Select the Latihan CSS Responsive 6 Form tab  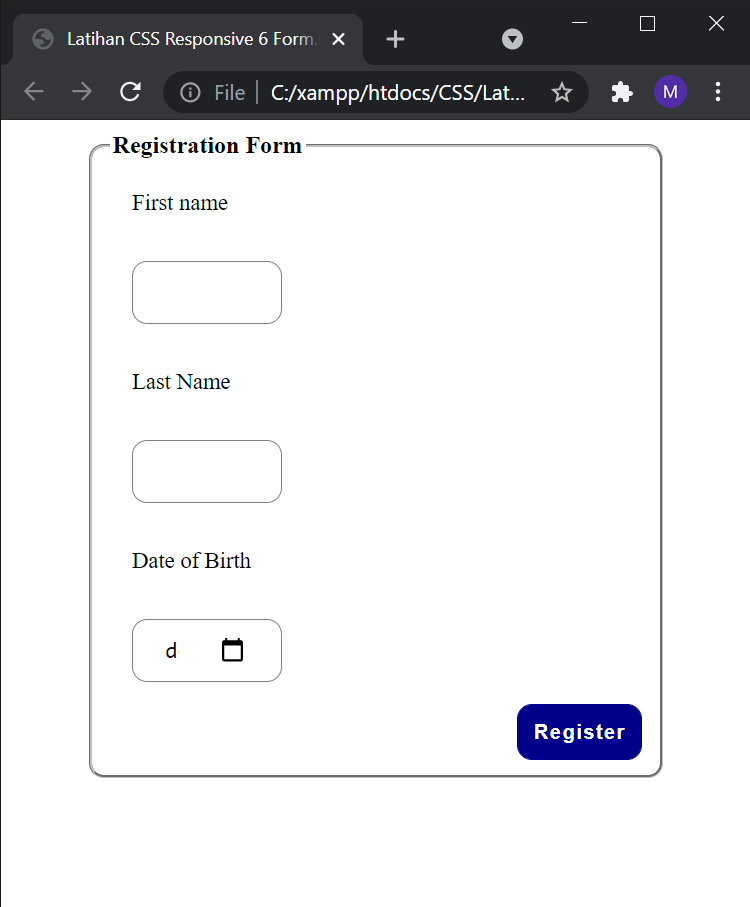[189, 39]
